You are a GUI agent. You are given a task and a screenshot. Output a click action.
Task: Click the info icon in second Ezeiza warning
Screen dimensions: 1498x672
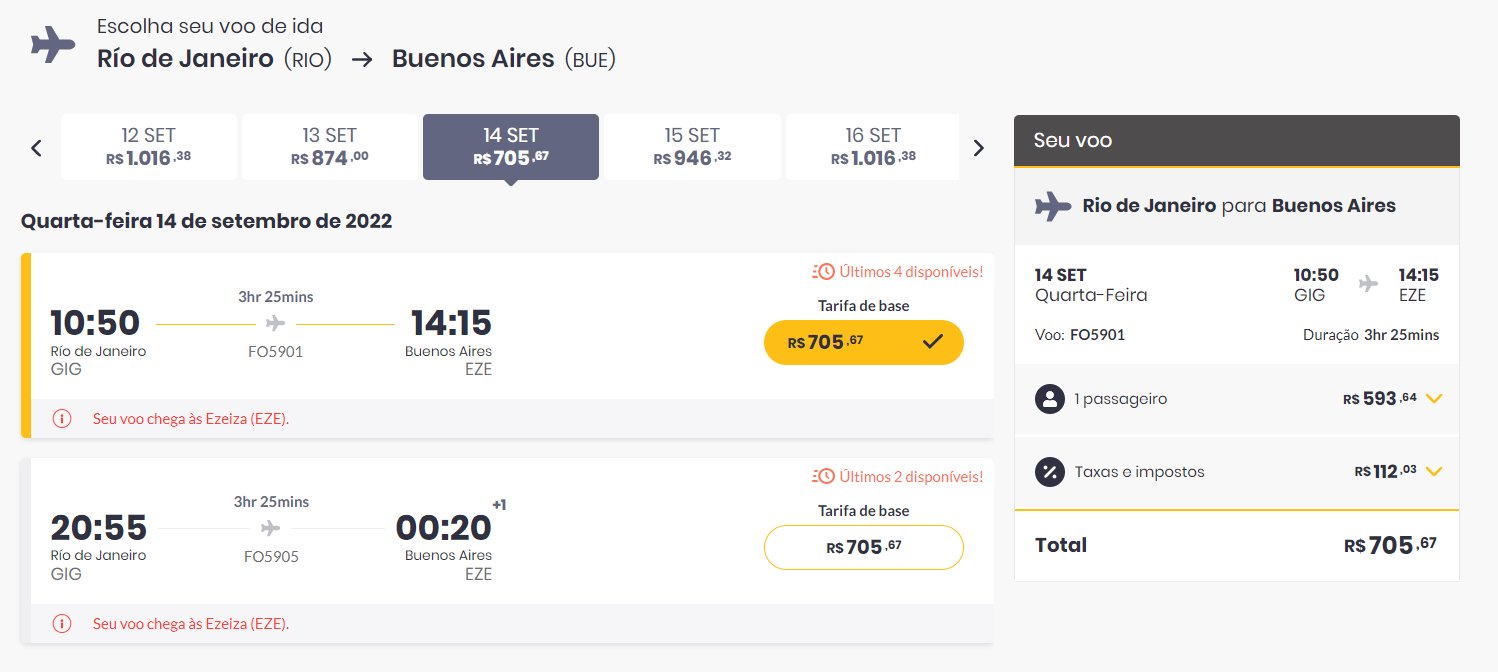tap(62, 624)
